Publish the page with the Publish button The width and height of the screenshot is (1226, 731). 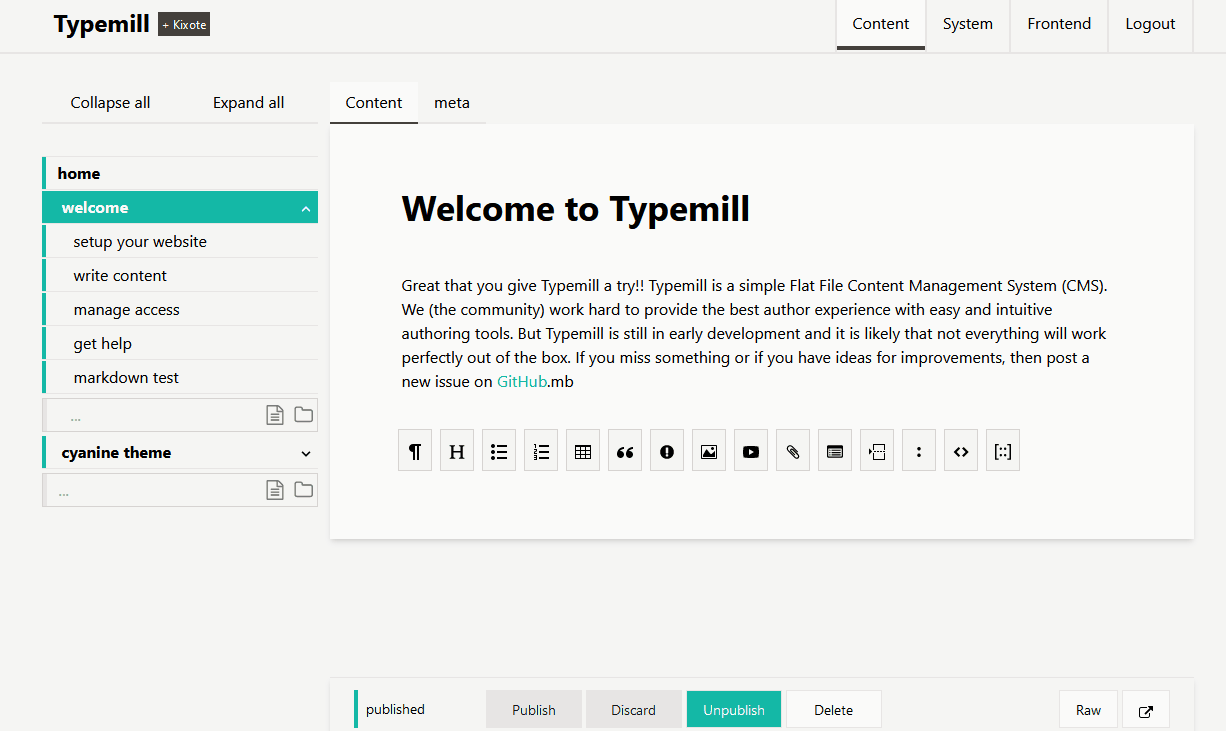[533, 709]
